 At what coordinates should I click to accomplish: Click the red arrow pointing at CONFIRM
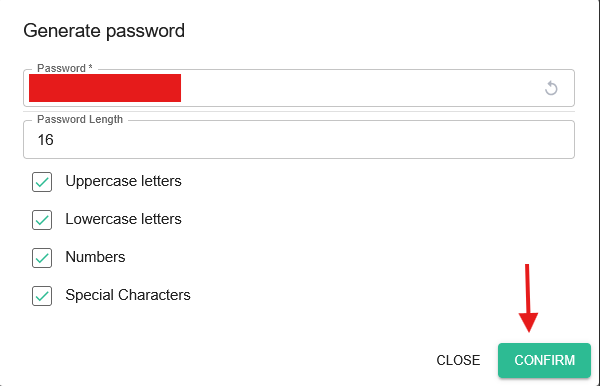(528, 298)
